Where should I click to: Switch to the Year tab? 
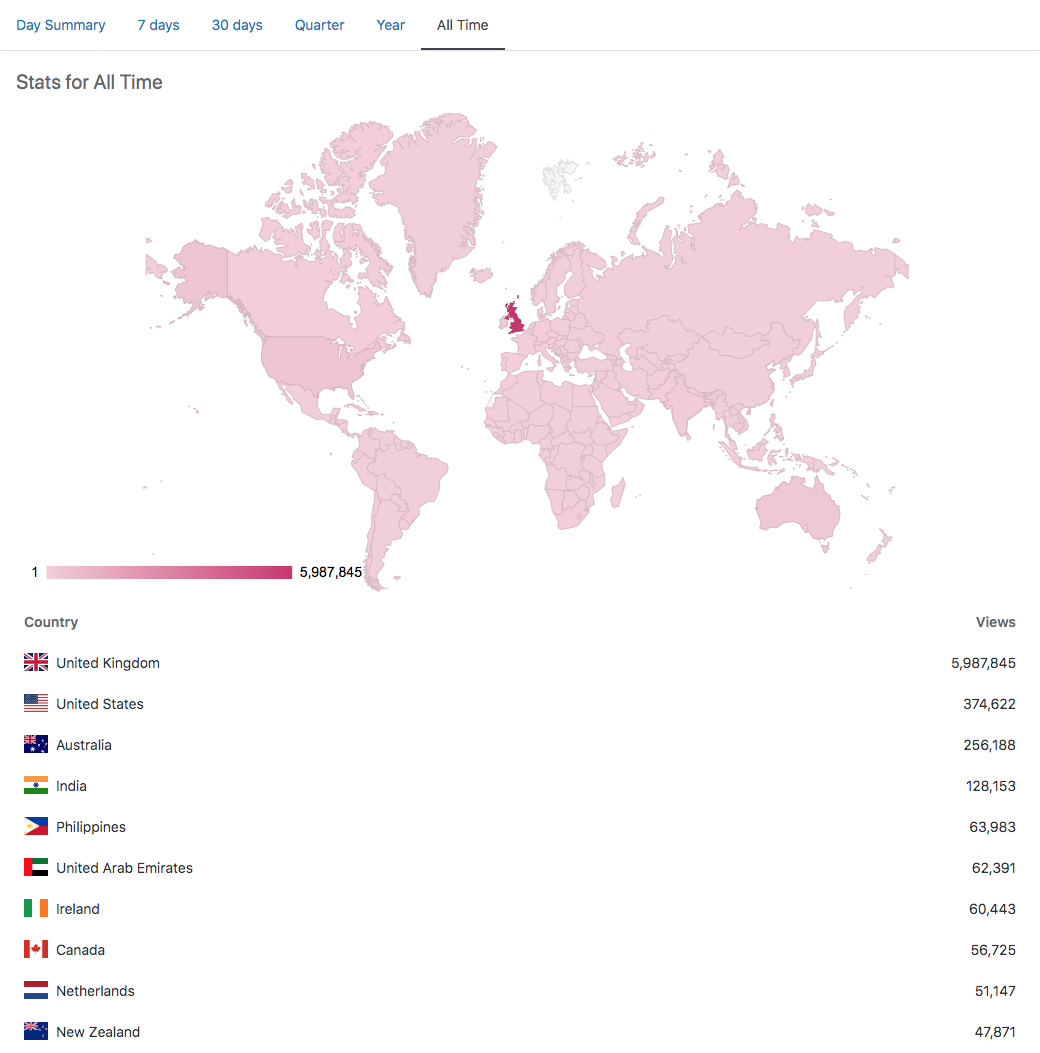(391, 25)
